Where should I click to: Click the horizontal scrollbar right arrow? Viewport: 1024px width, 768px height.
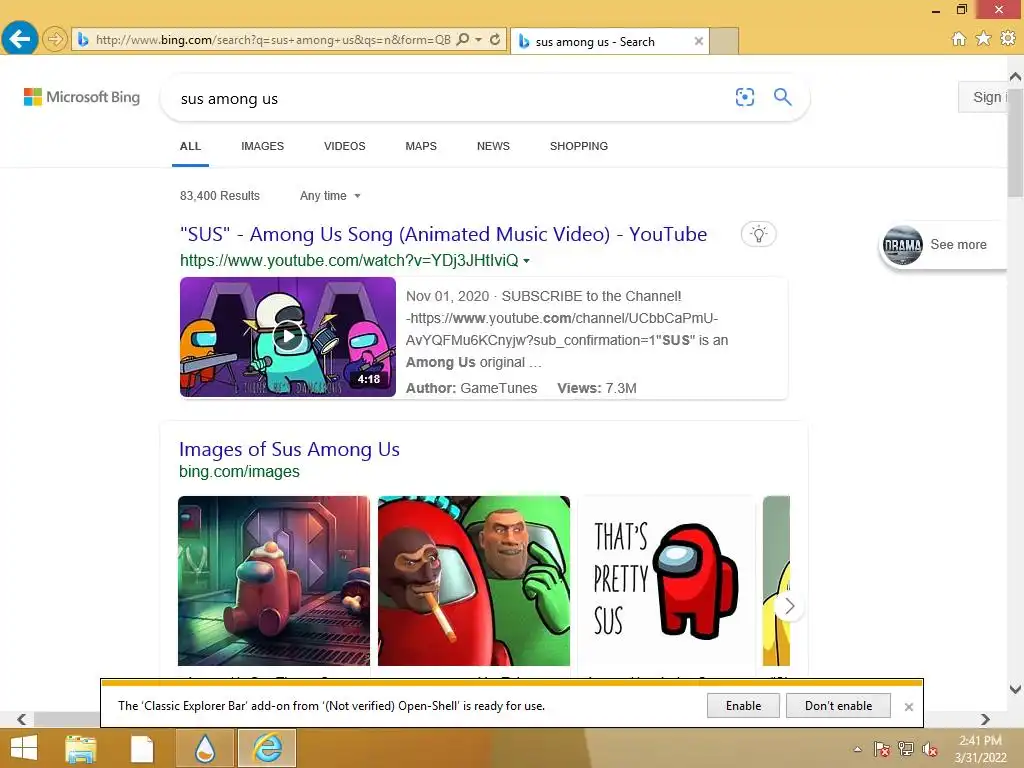coord(985,719)
